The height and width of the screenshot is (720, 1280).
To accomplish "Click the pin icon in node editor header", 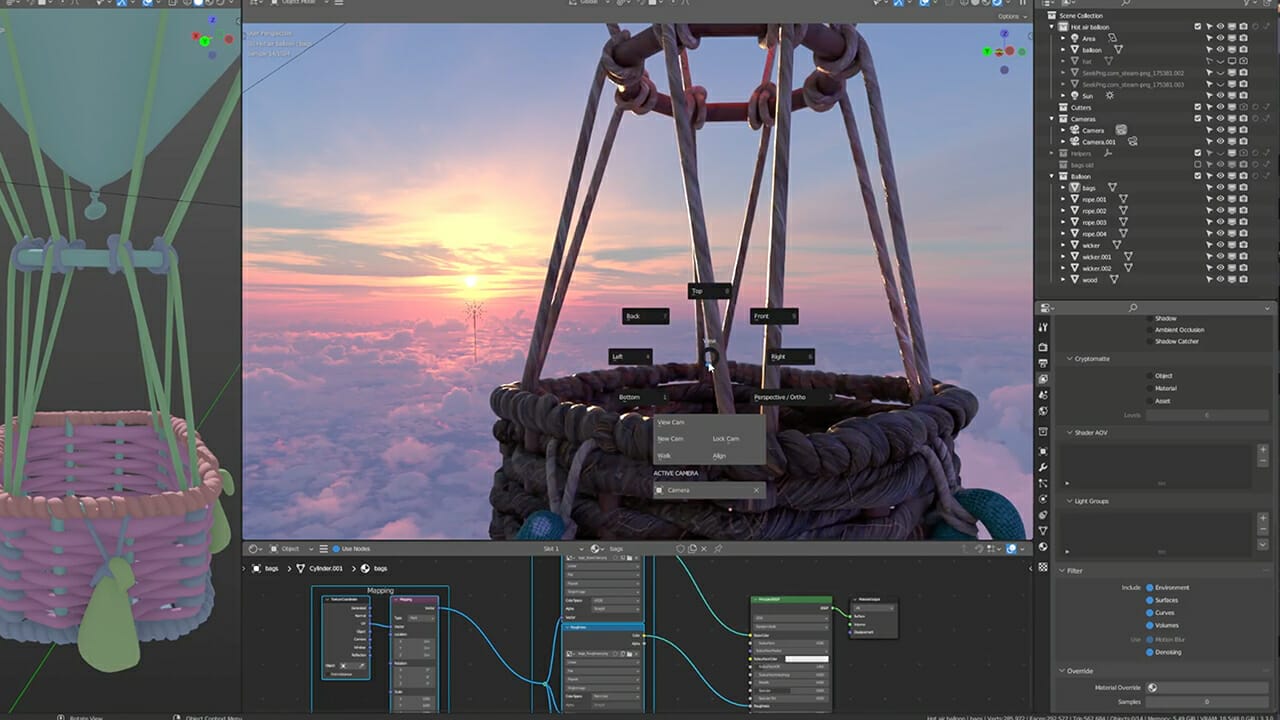I will (x=717, y=549).
